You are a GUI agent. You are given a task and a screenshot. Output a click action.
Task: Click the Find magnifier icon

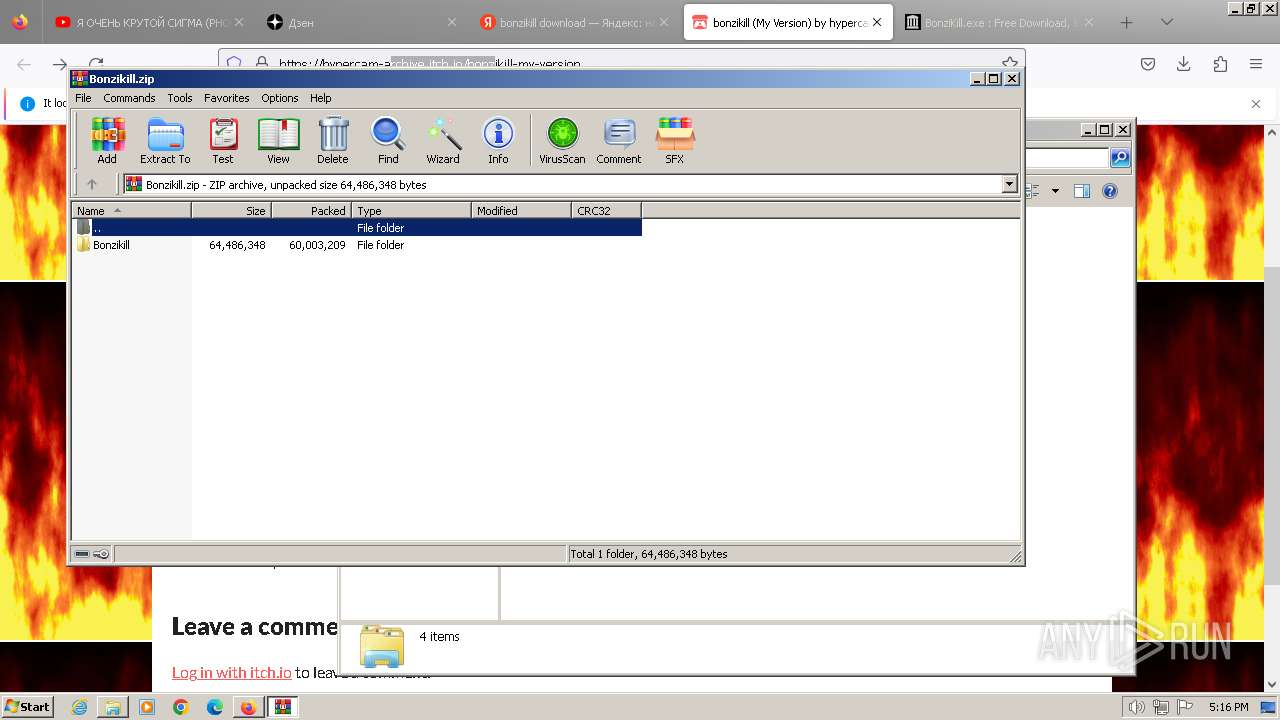[x=388, y=140]
